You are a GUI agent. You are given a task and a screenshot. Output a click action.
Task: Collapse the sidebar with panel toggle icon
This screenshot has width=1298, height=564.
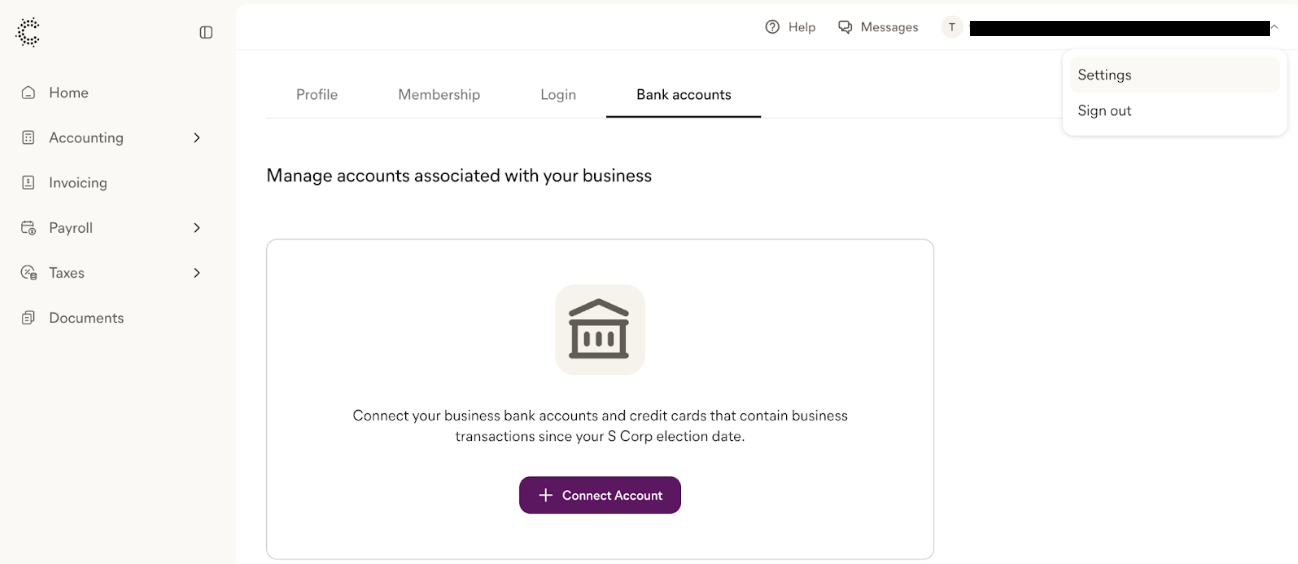[x=206, y=32]
